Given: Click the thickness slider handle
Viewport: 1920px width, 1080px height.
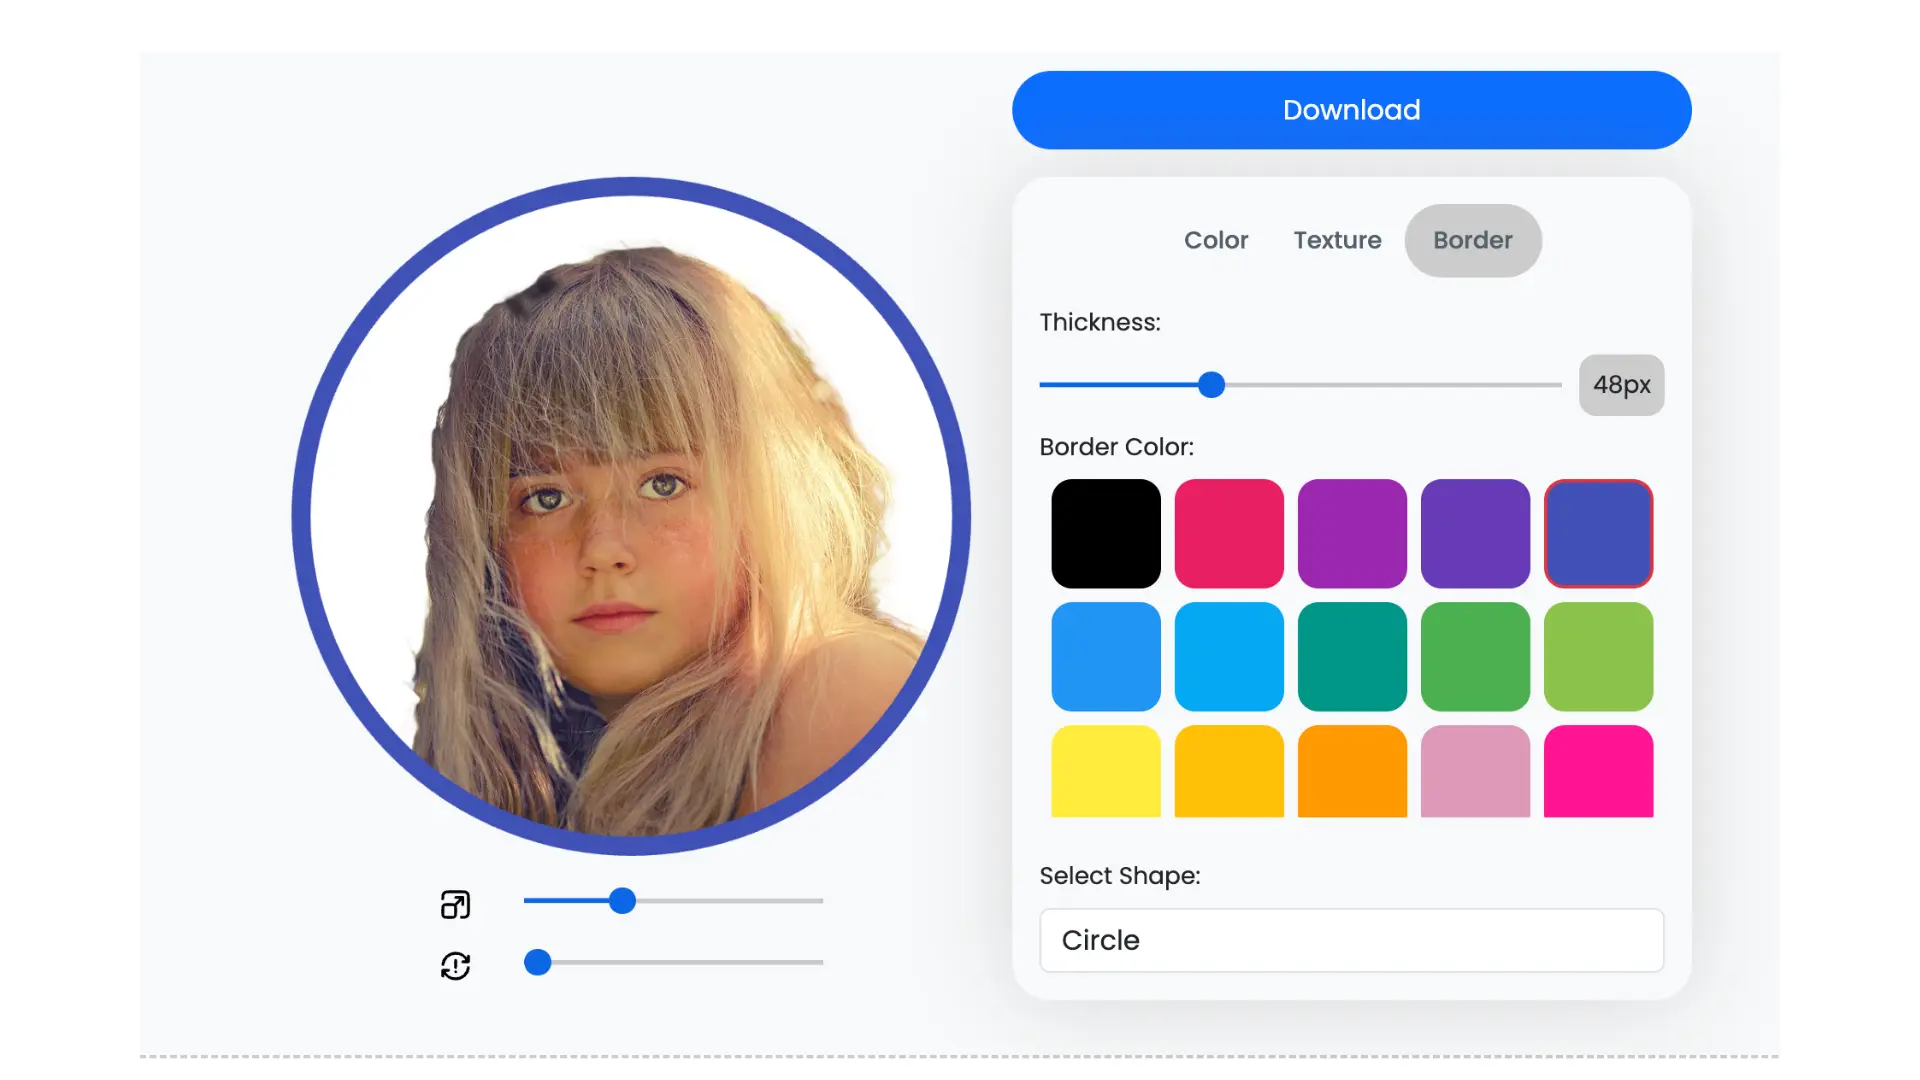Looking at the screenshot, I should tap(1211, 385).
